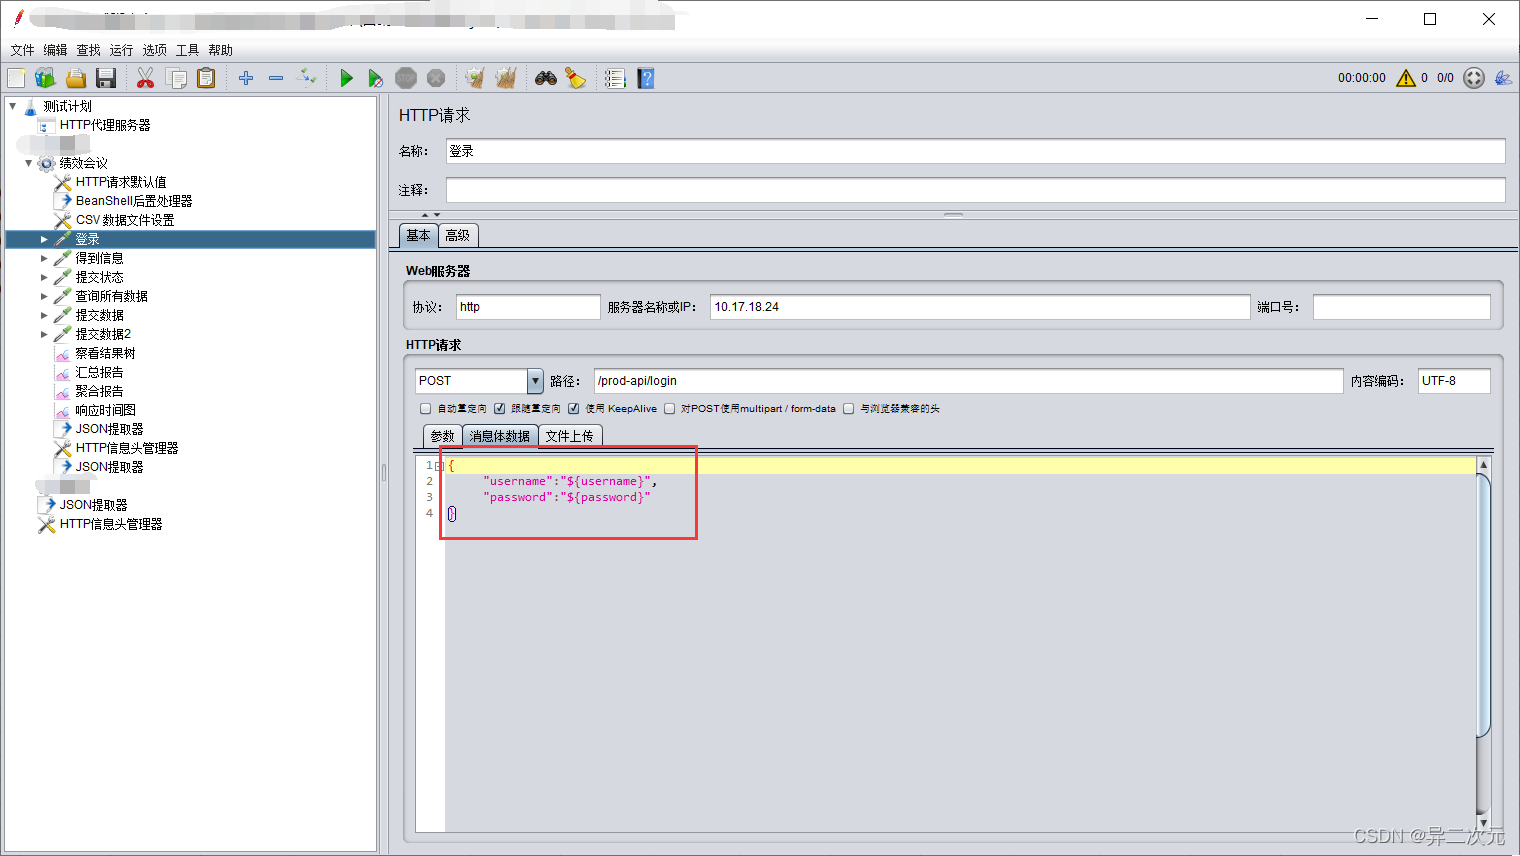Create a new test plan via New icon
The width and height of the screenshot is (1520, 856).
pyautogui.click(x=16, y=78)
